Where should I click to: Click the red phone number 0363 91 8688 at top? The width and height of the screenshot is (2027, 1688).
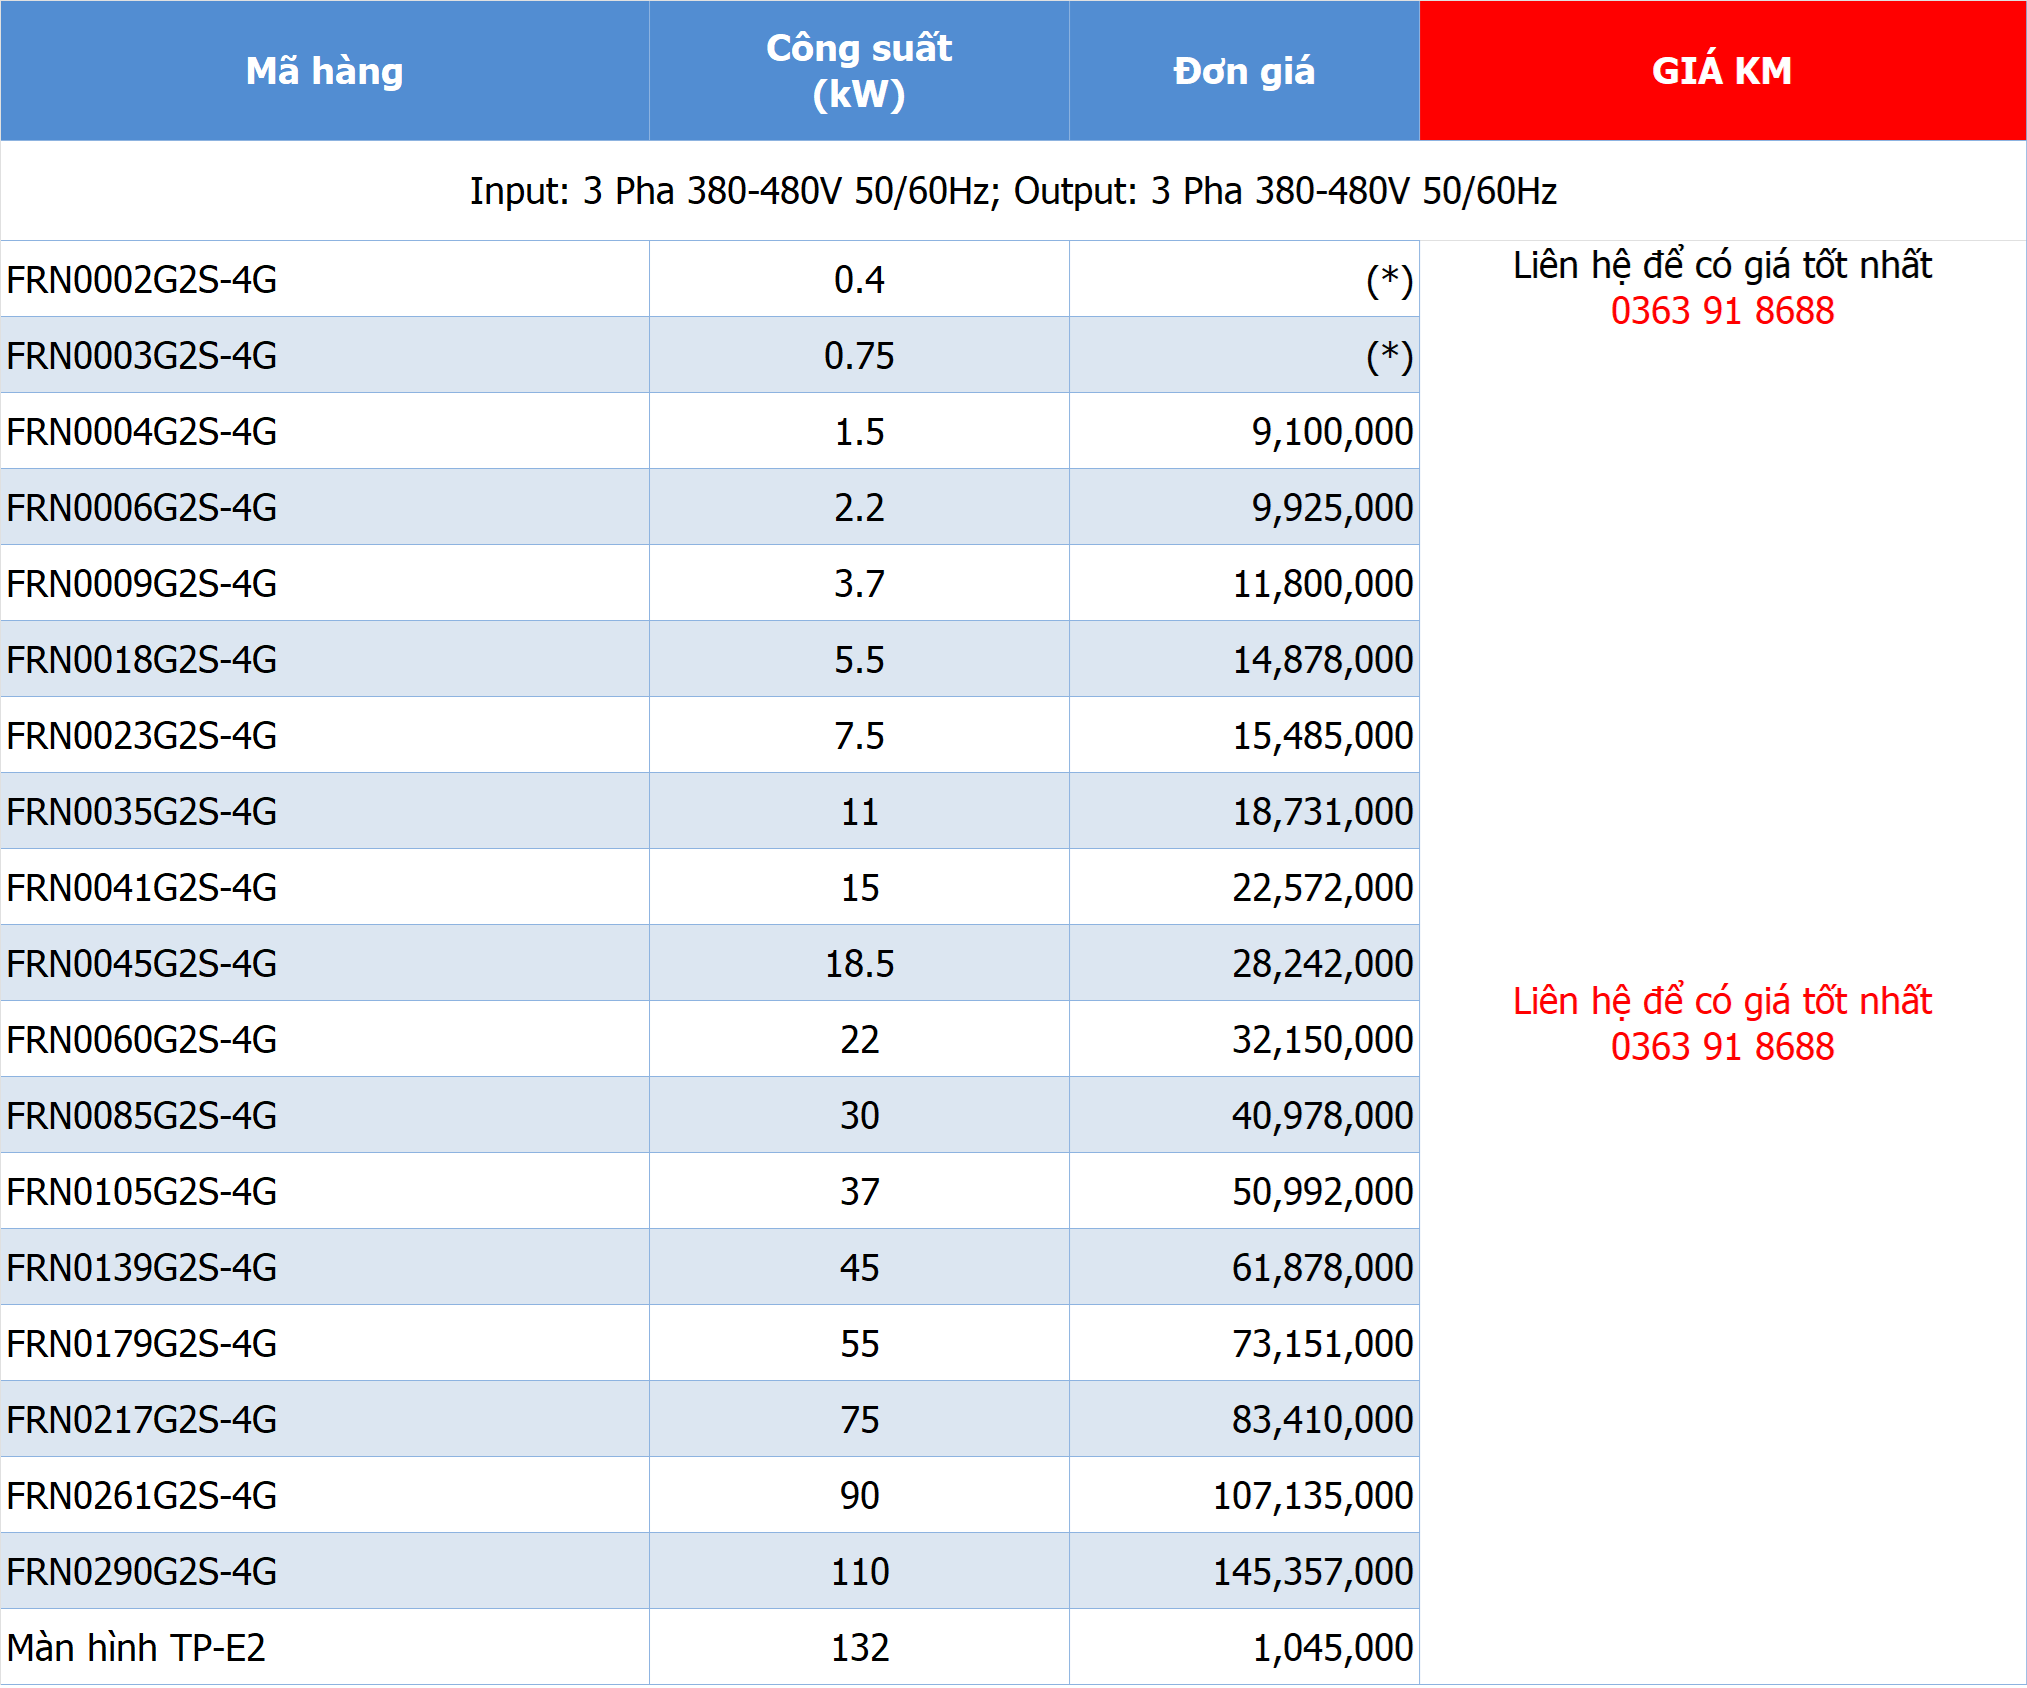point(1722,311)
